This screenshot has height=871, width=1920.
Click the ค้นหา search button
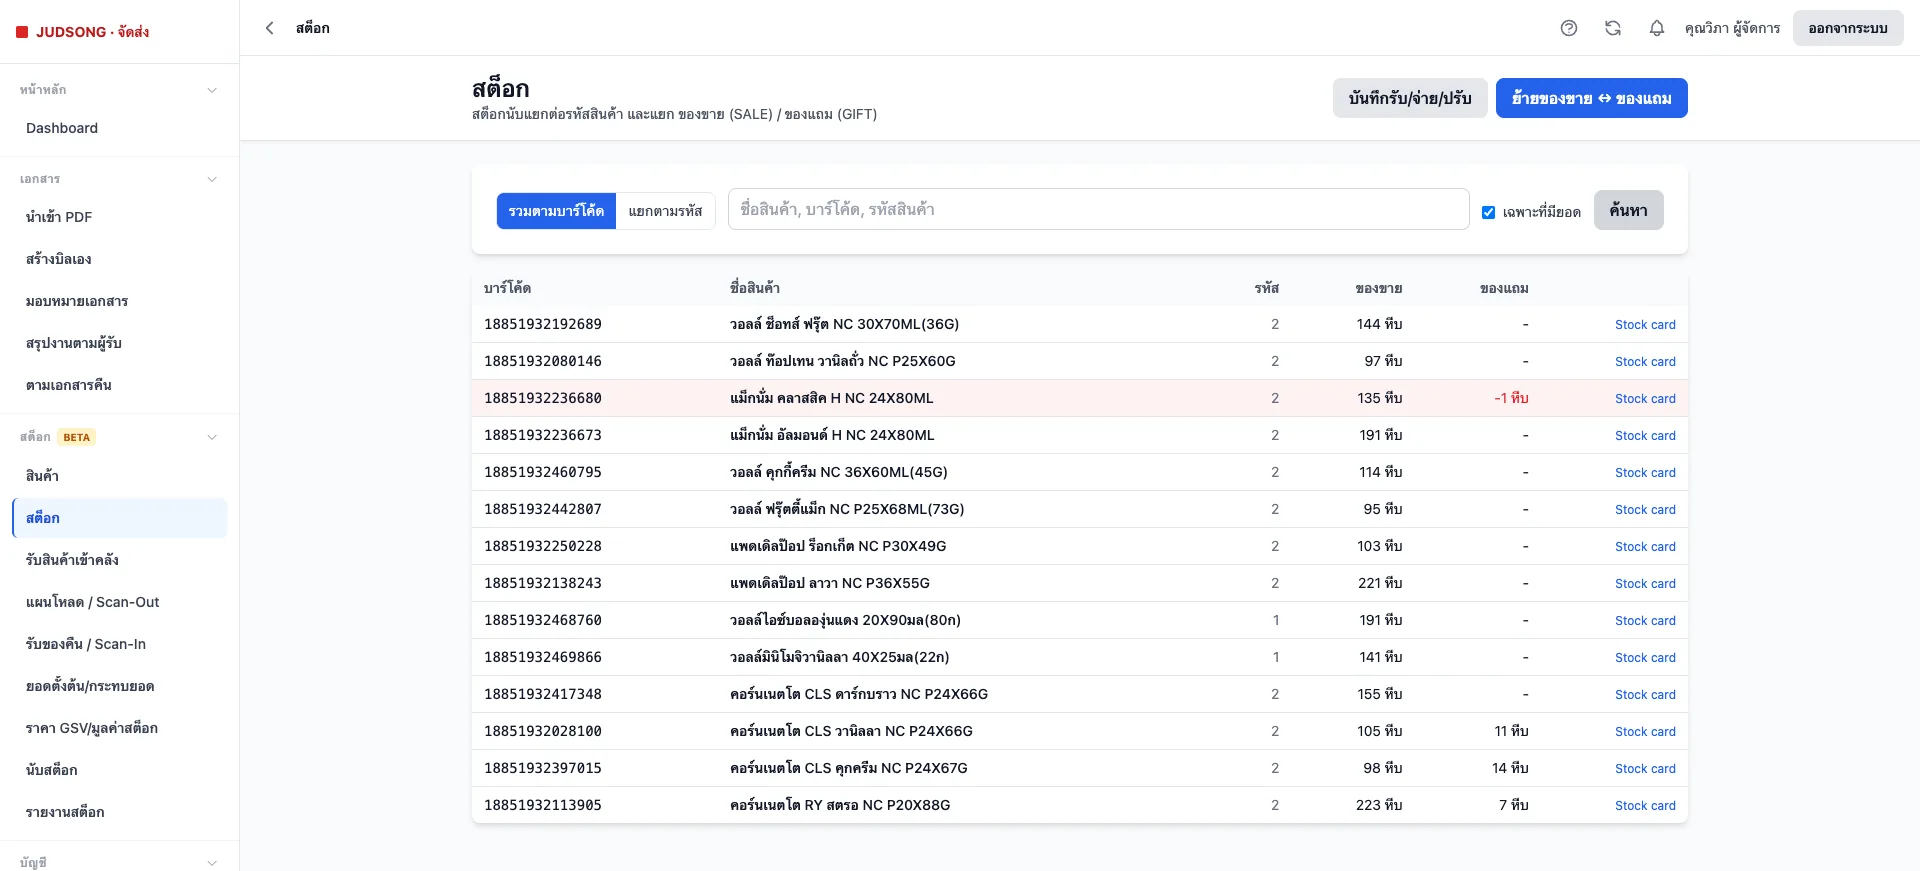point(1628,210)
